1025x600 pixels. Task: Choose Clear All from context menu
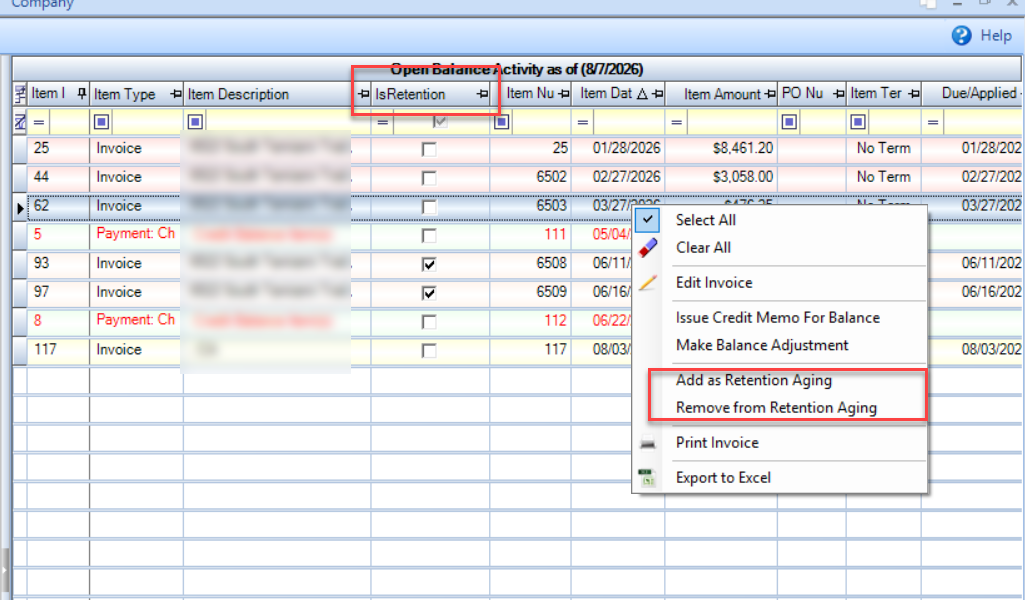coord(703,248)
